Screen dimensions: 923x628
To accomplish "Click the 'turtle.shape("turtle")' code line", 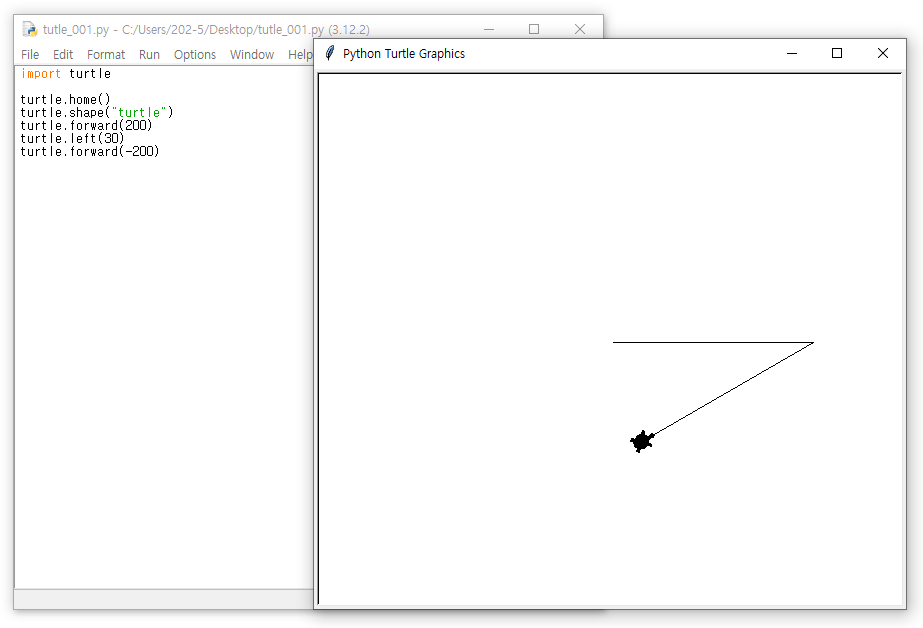I will tap(97, 112).
